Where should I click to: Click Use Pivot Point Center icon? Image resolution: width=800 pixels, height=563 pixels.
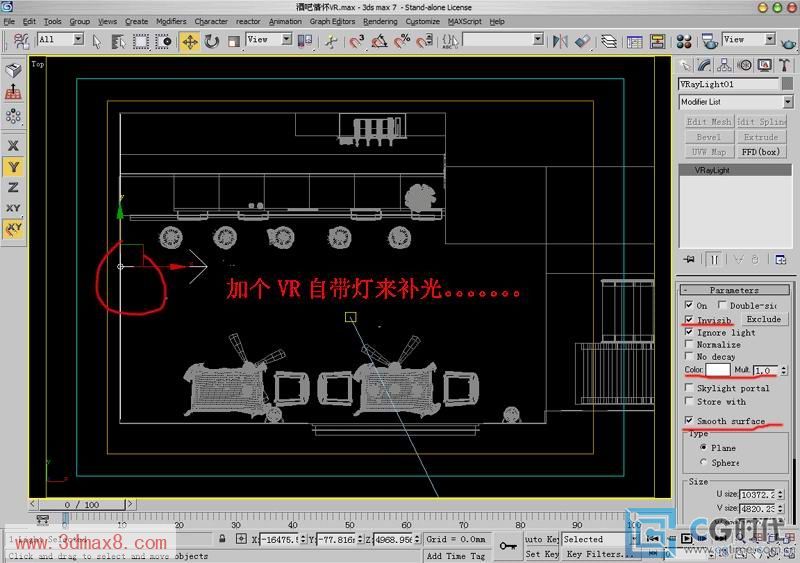[x=305, y=41]
